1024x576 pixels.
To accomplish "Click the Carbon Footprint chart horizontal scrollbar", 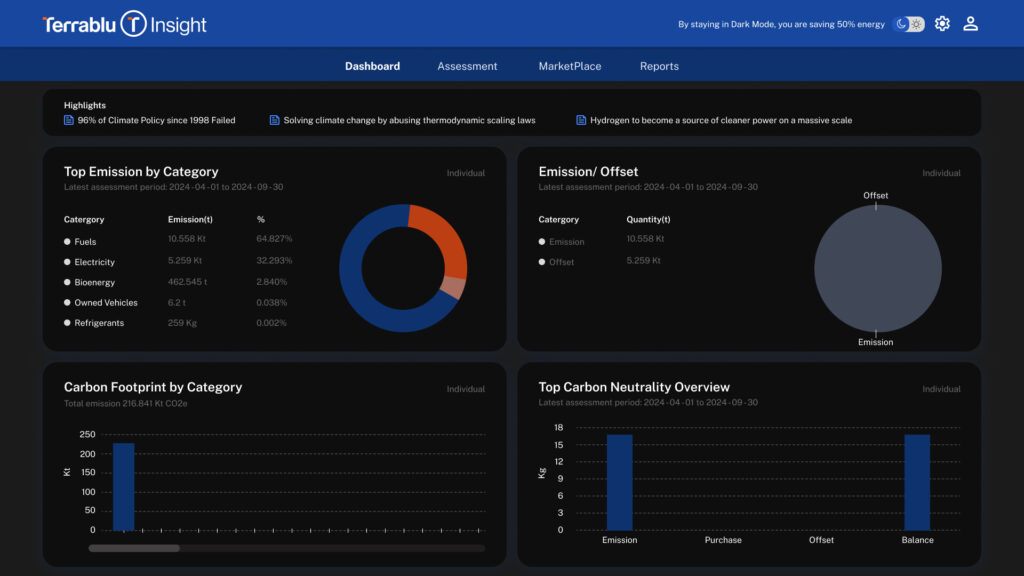I will [x=134, y=548].
